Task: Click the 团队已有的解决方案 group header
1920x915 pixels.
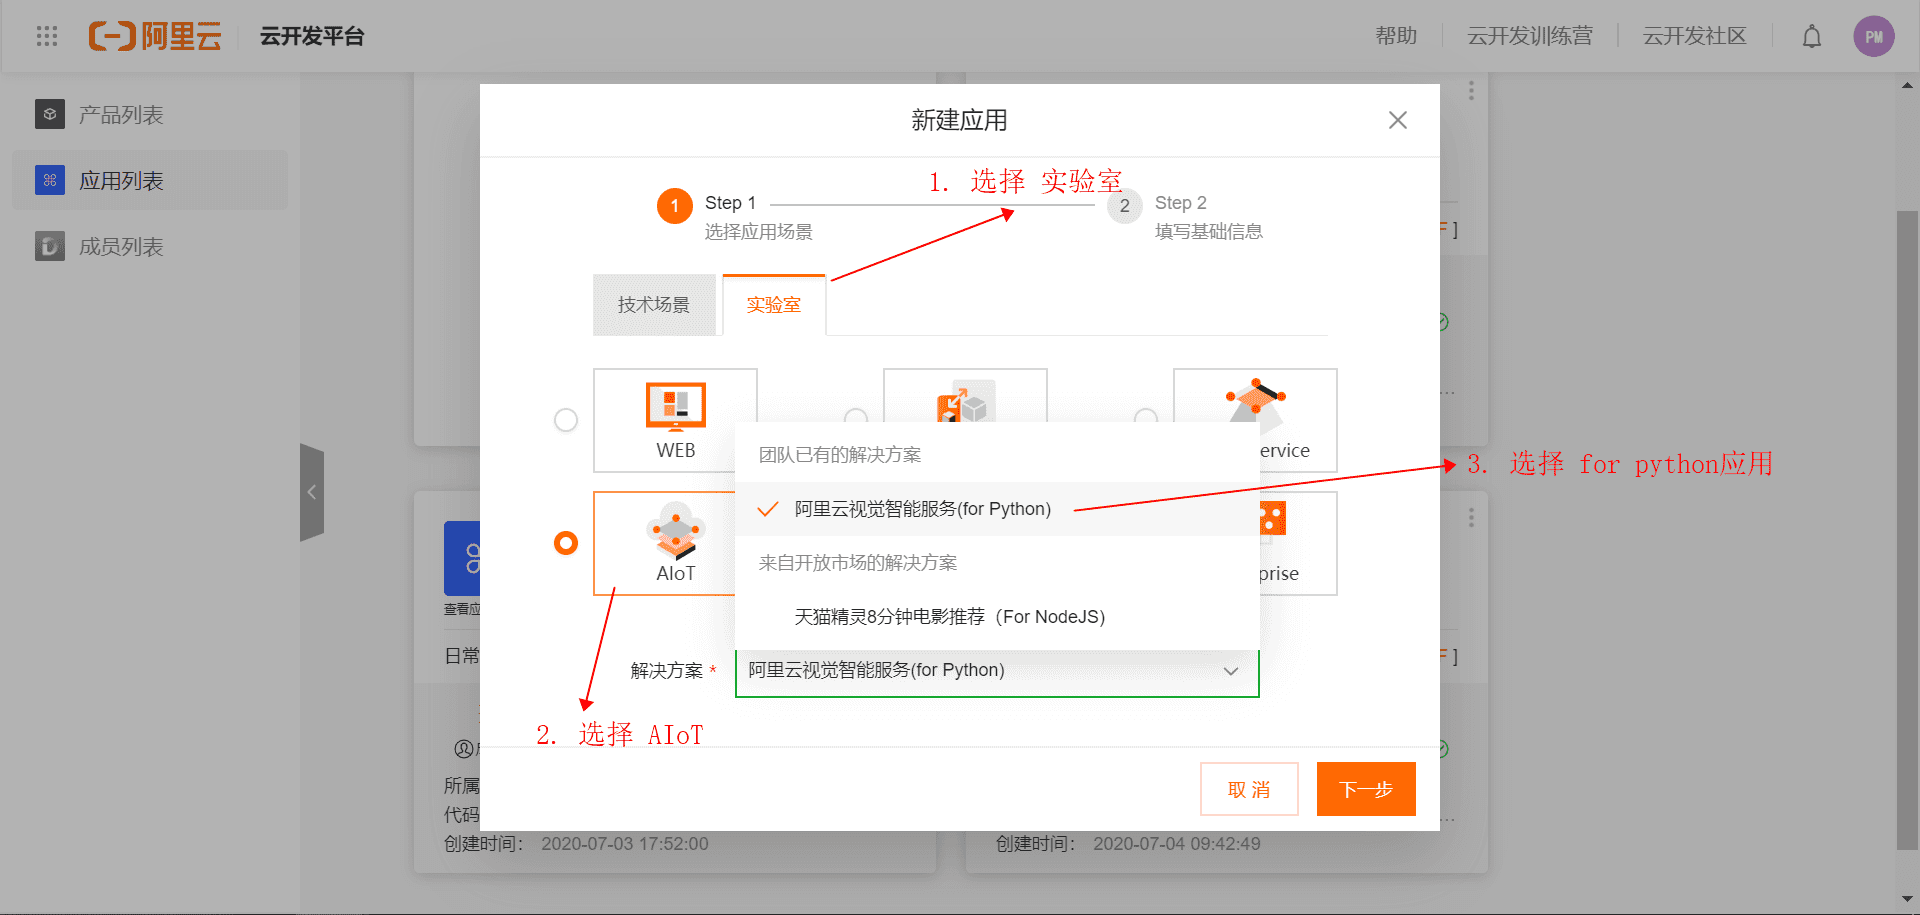Action: tap(840, 455)
